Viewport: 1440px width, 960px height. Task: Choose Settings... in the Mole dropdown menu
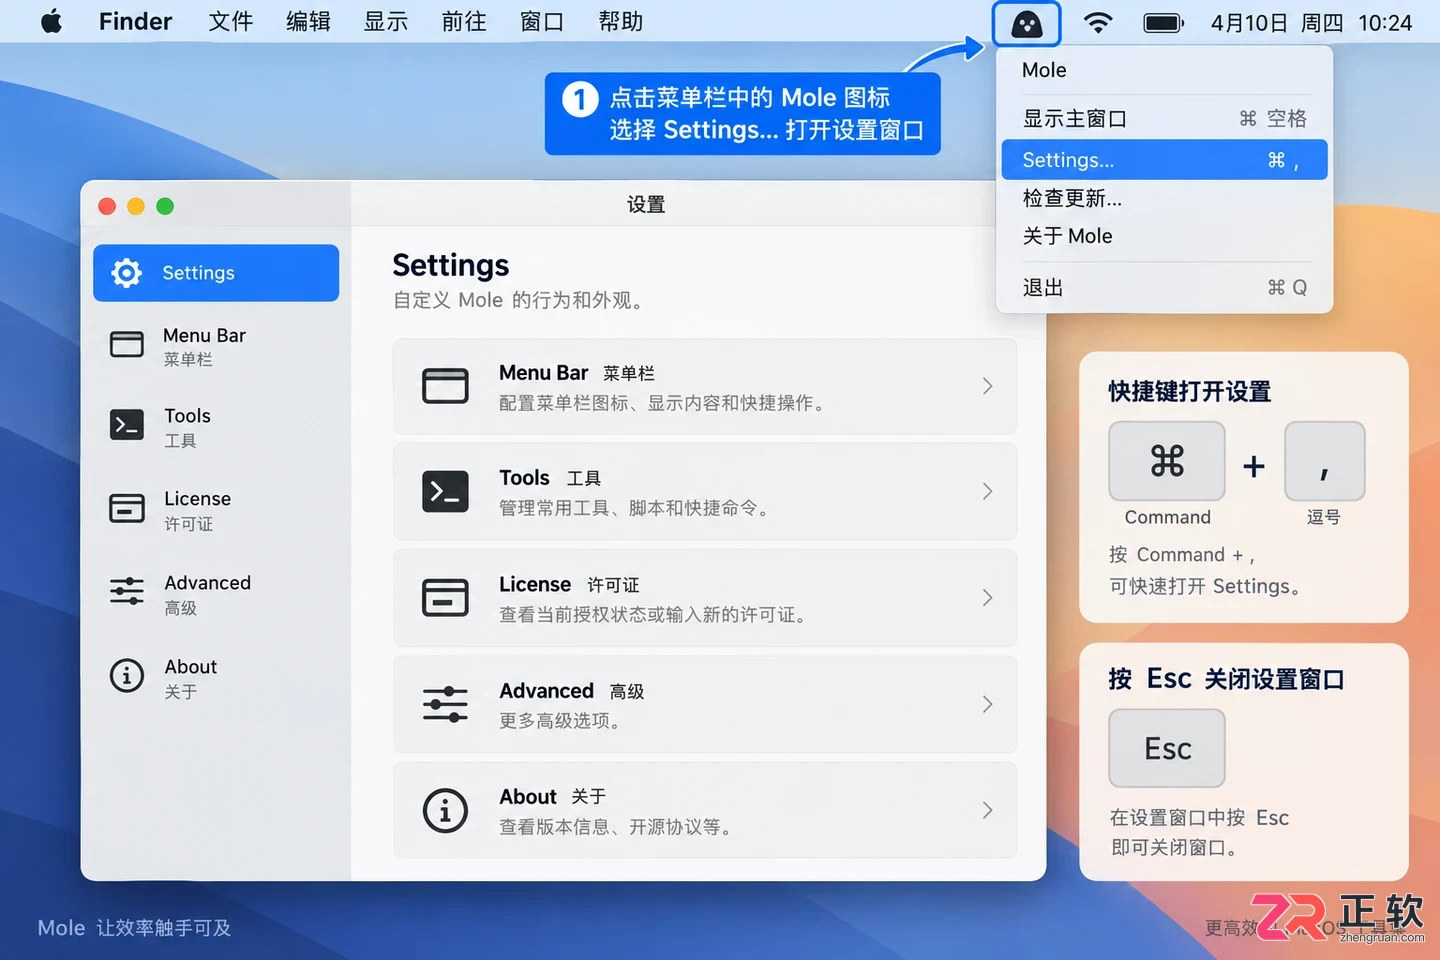tap(1164, 160)
